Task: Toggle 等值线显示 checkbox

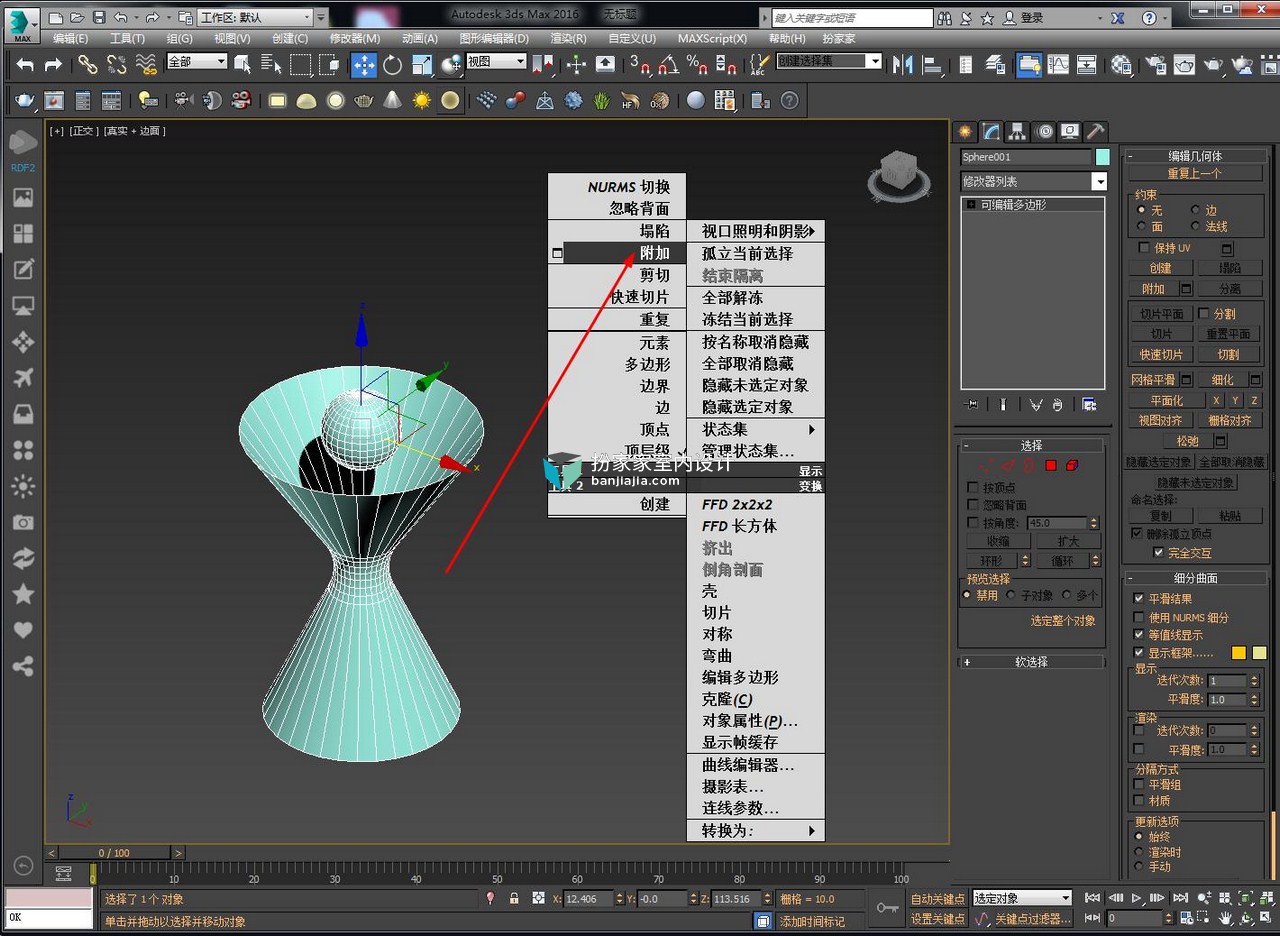Action: pos(1139,635)
